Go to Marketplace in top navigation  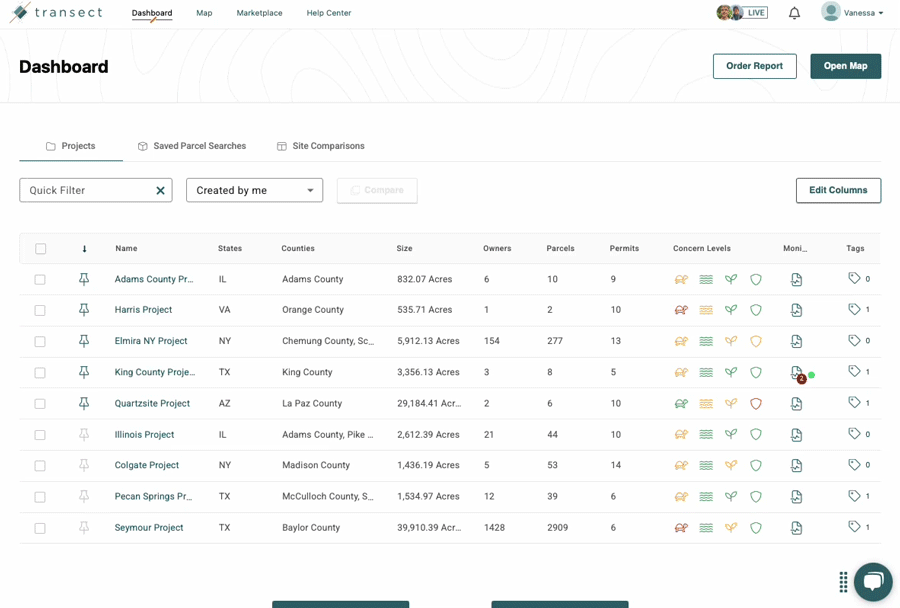[259, 13]
